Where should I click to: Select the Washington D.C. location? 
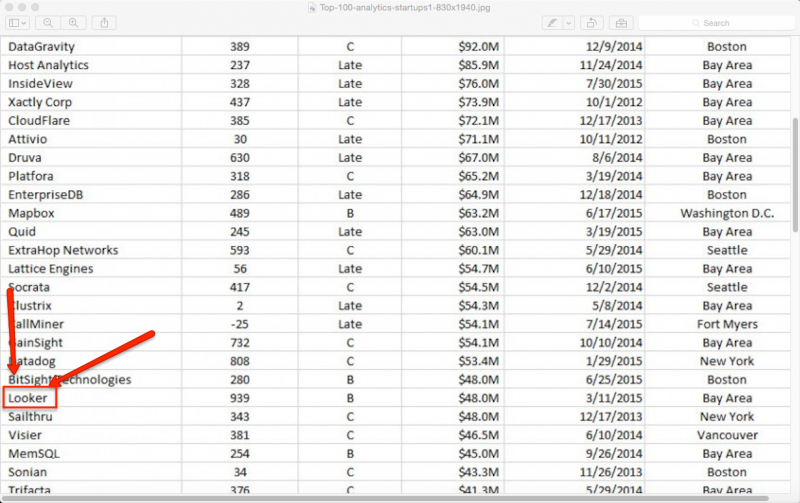(727, 213)
